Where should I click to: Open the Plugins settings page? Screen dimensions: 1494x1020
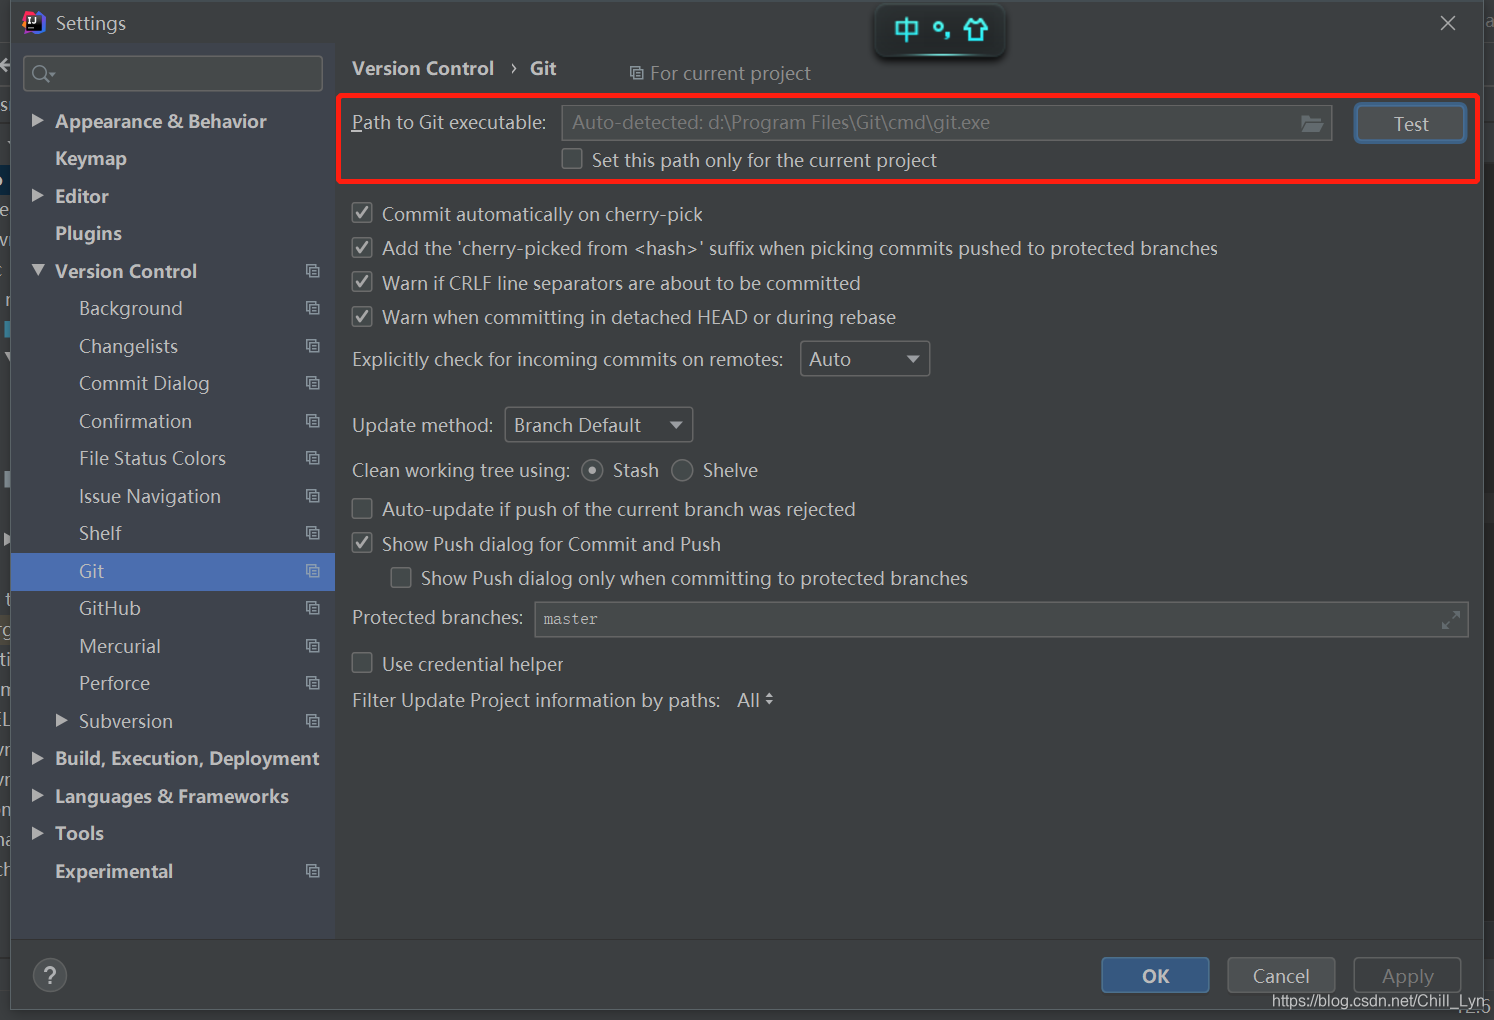[88, 233]
